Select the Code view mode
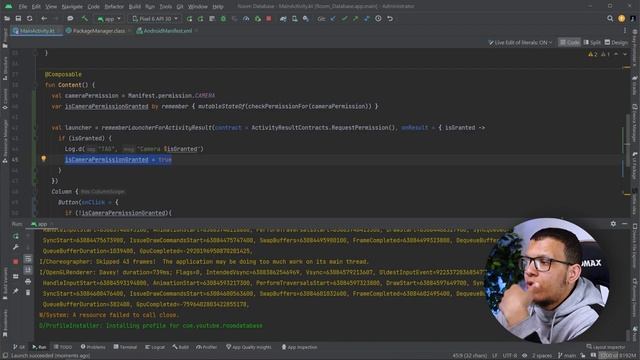Screen dimensions: 640x360 tap(569, 42)
